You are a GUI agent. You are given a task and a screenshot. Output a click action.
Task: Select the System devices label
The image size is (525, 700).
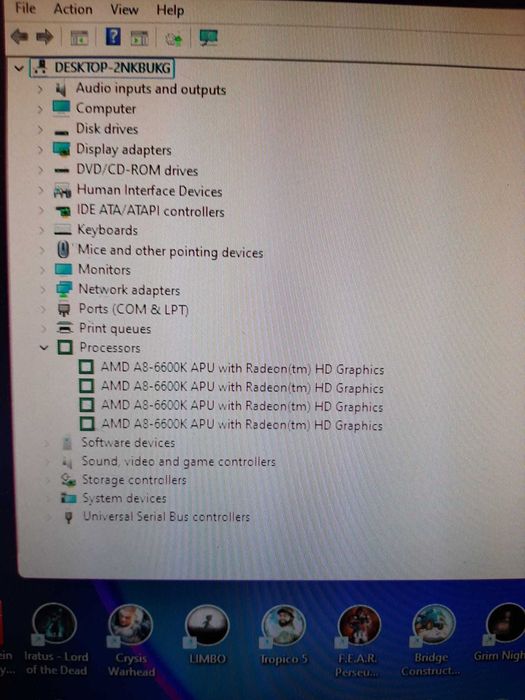125,498
